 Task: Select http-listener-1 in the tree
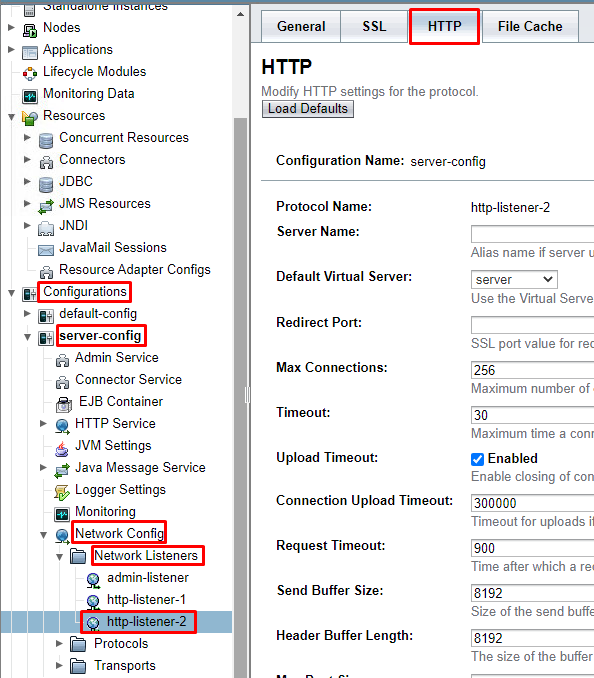[x=146, y=599]
